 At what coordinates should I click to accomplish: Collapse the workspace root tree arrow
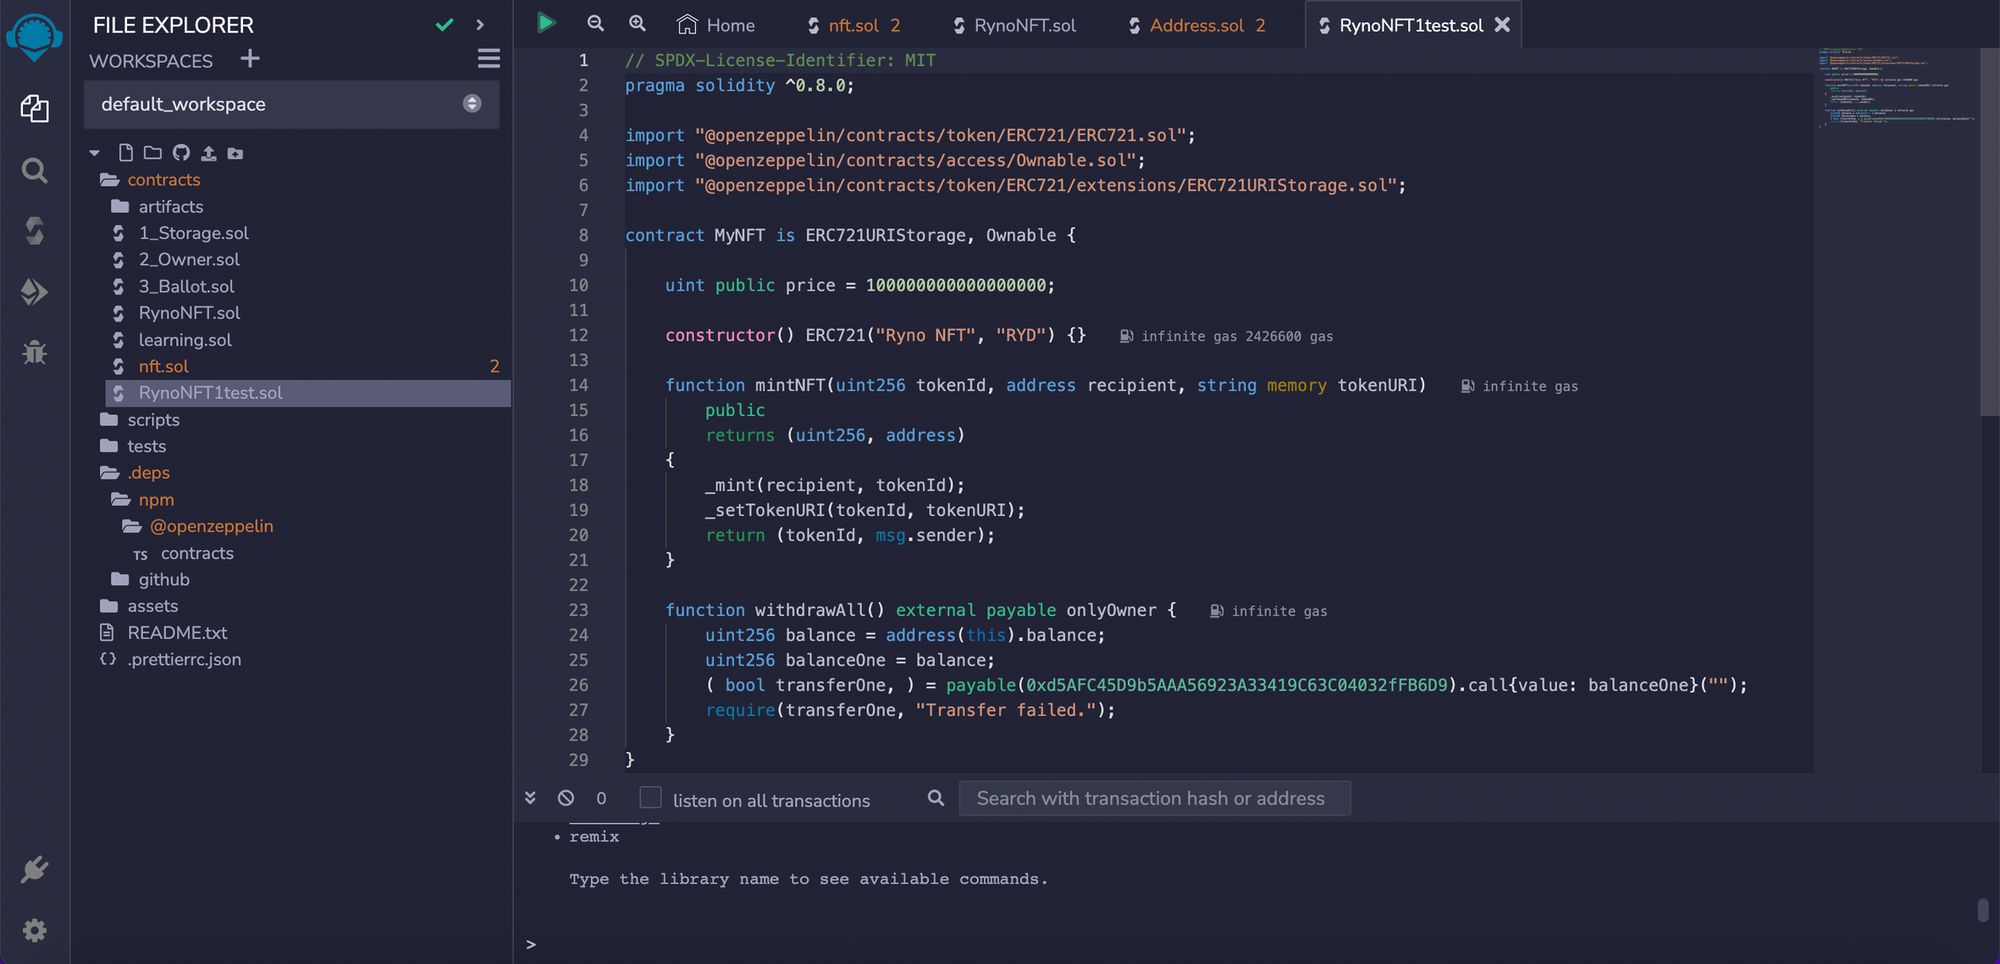pos(95,153)
